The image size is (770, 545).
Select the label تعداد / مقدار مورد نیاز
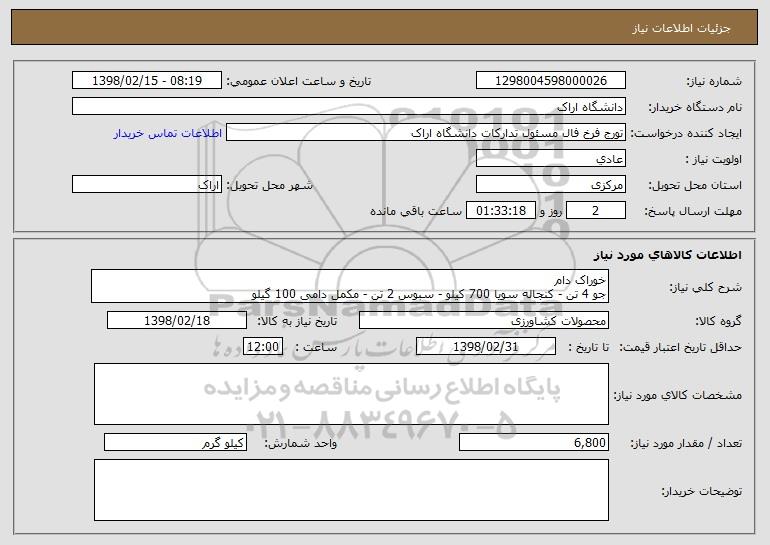point(686,443)
